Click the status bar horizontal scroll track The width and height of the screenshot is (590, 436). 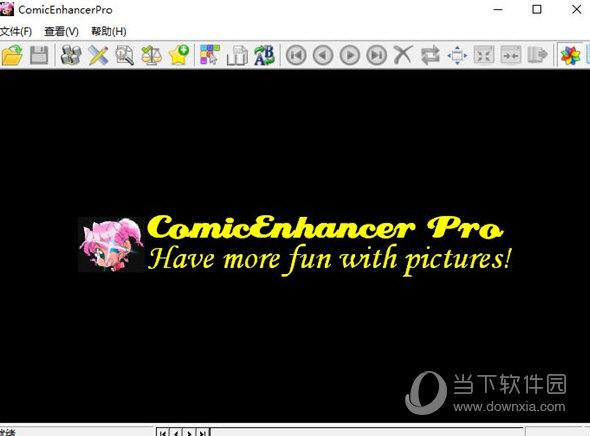[x=366, y=432]
